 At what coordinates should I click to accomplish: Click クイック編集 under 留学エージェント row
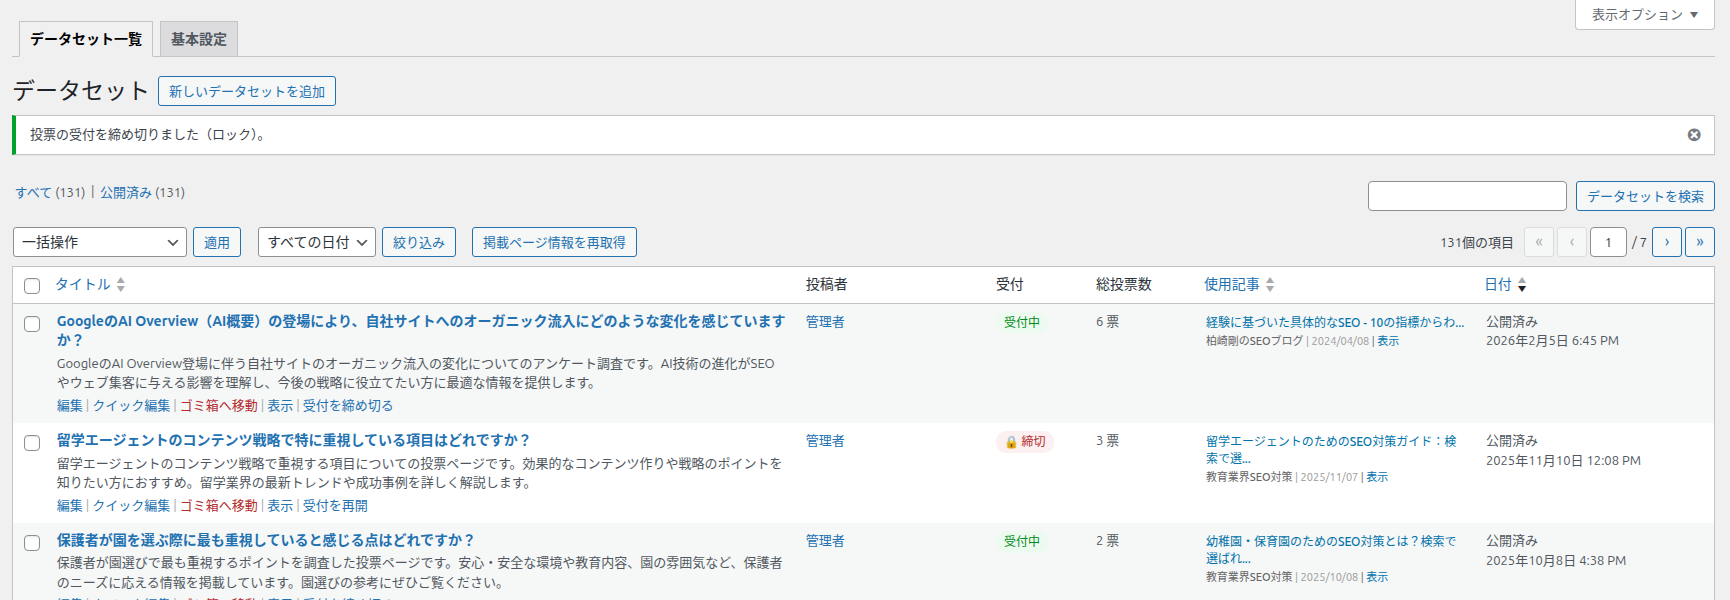tap(131, 505)
